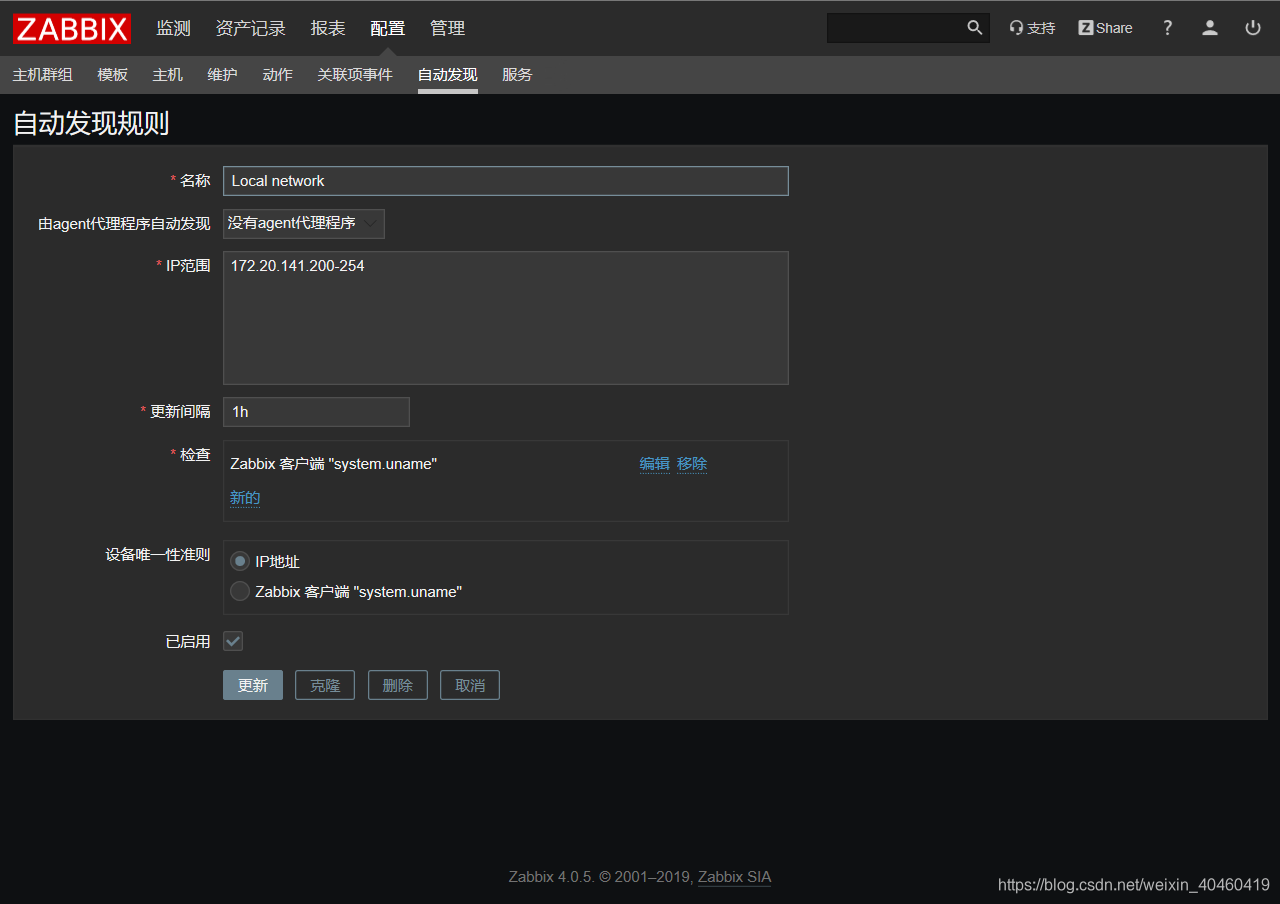The width and height of the screenshot is (1280, 904).
Task: Open the user profile icon
Action: 1210,28
